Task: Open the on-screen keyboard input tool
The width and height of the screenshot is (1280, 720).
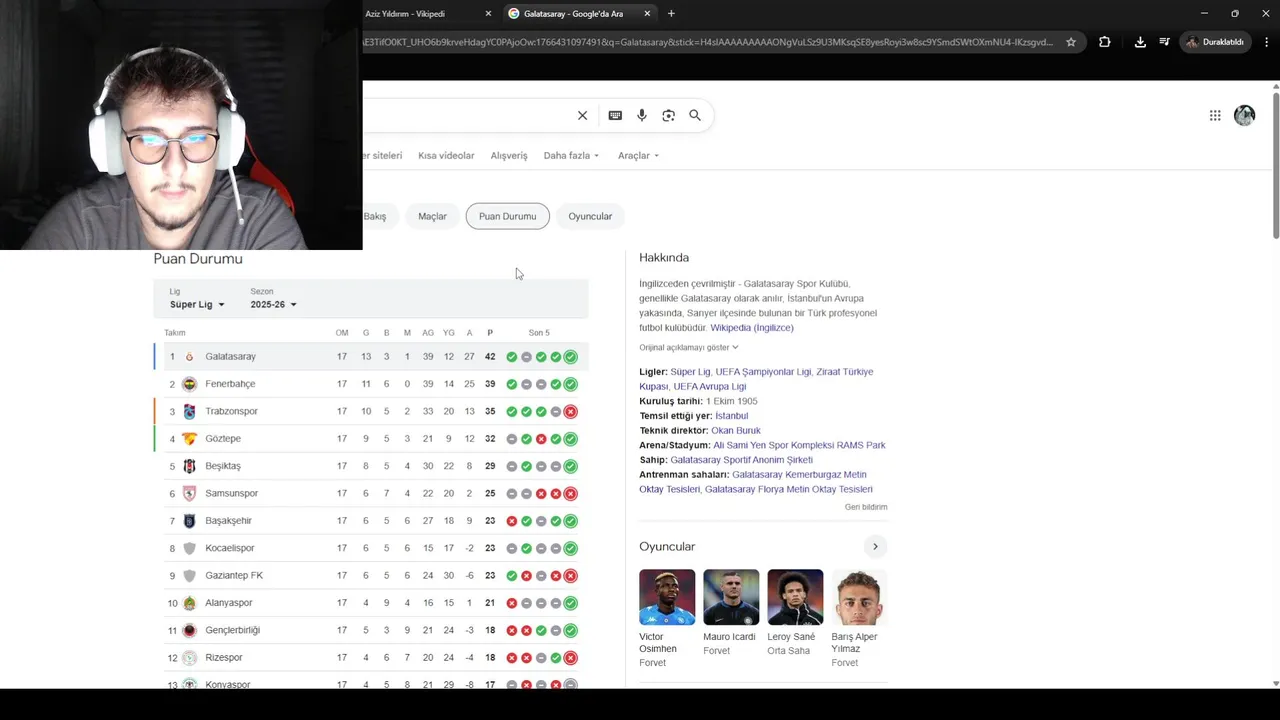Action: [615, 115]
